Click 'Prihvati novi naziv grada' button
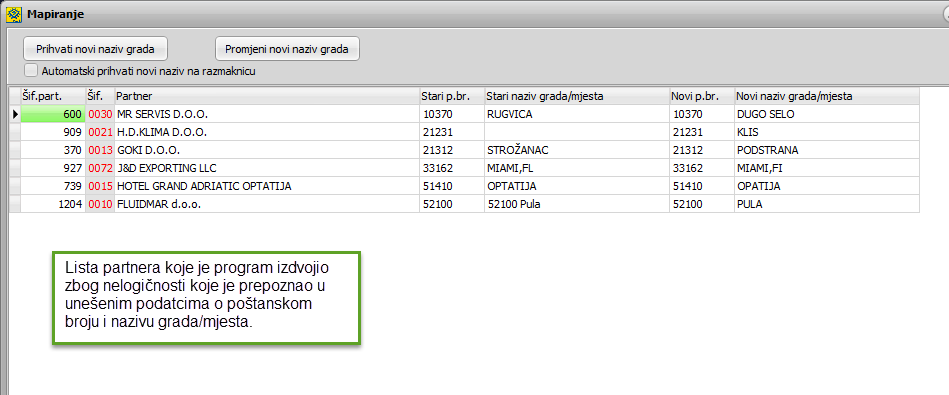The width and height of the screenshot is (949, 395). 95,49
